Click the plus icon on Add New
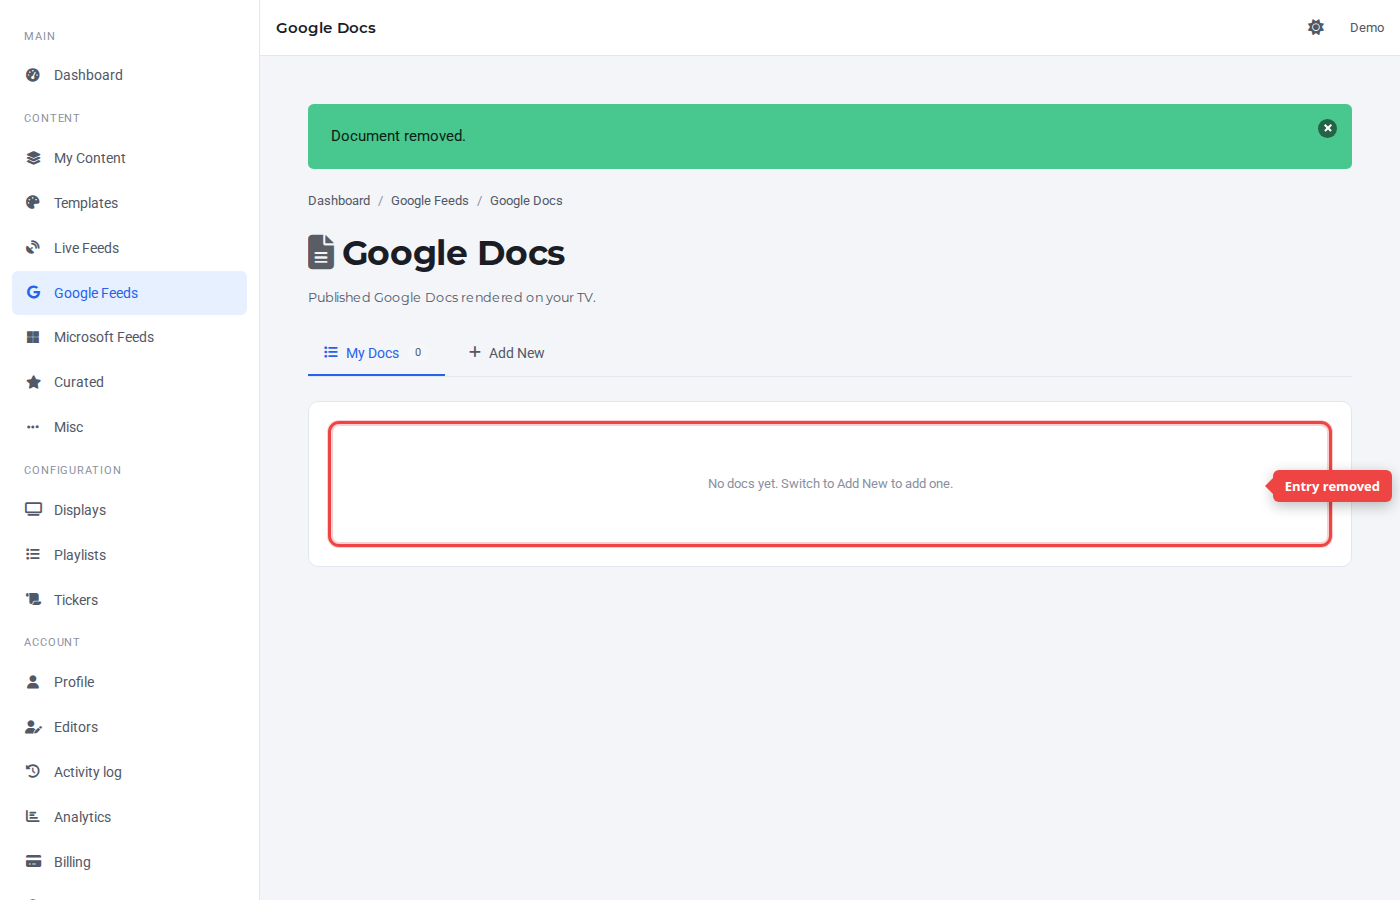Viewport: 1400px width, 900px height. tap(475, 352)
